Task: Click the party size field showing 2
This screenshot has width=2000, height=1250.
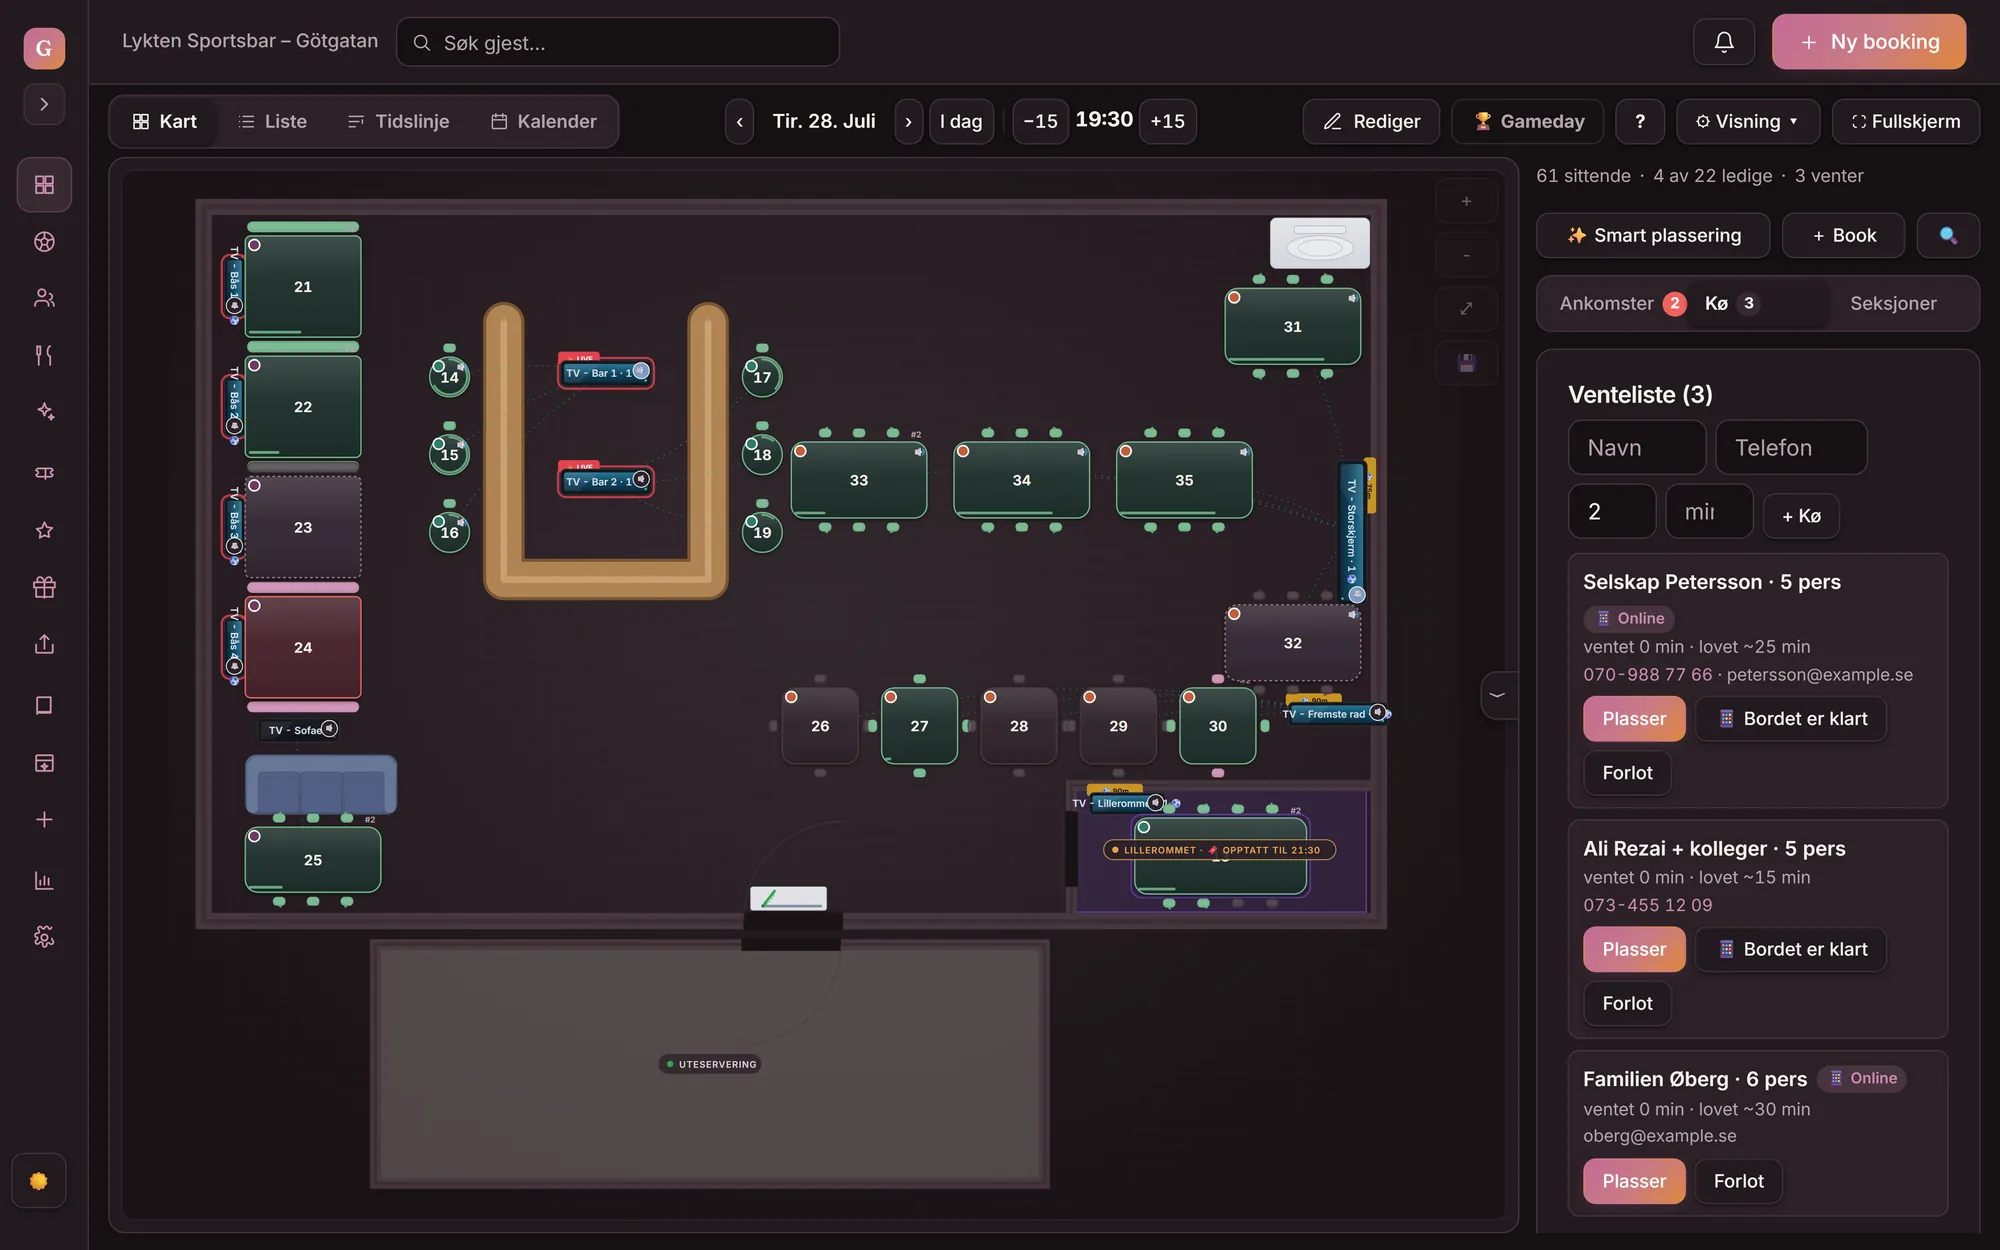Action: [1612, 511]
